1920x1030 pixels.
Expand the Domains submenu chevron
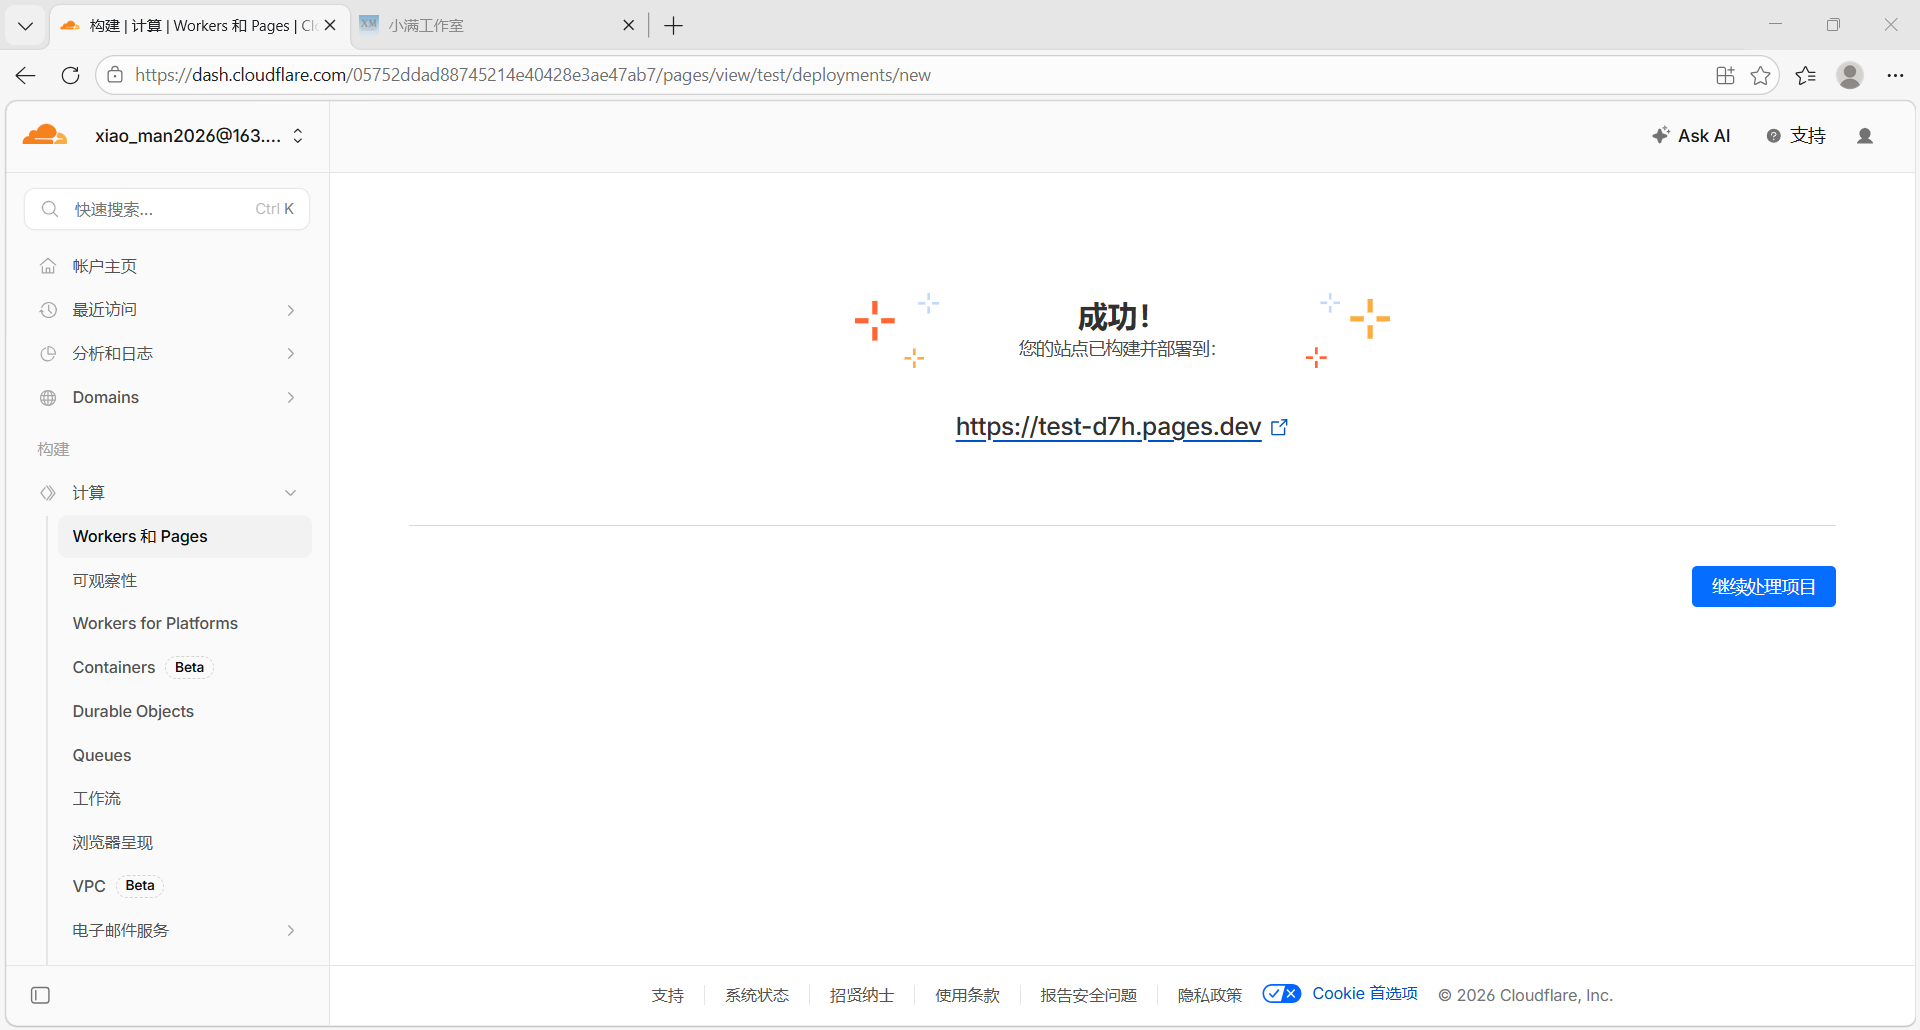coord(291,398)
